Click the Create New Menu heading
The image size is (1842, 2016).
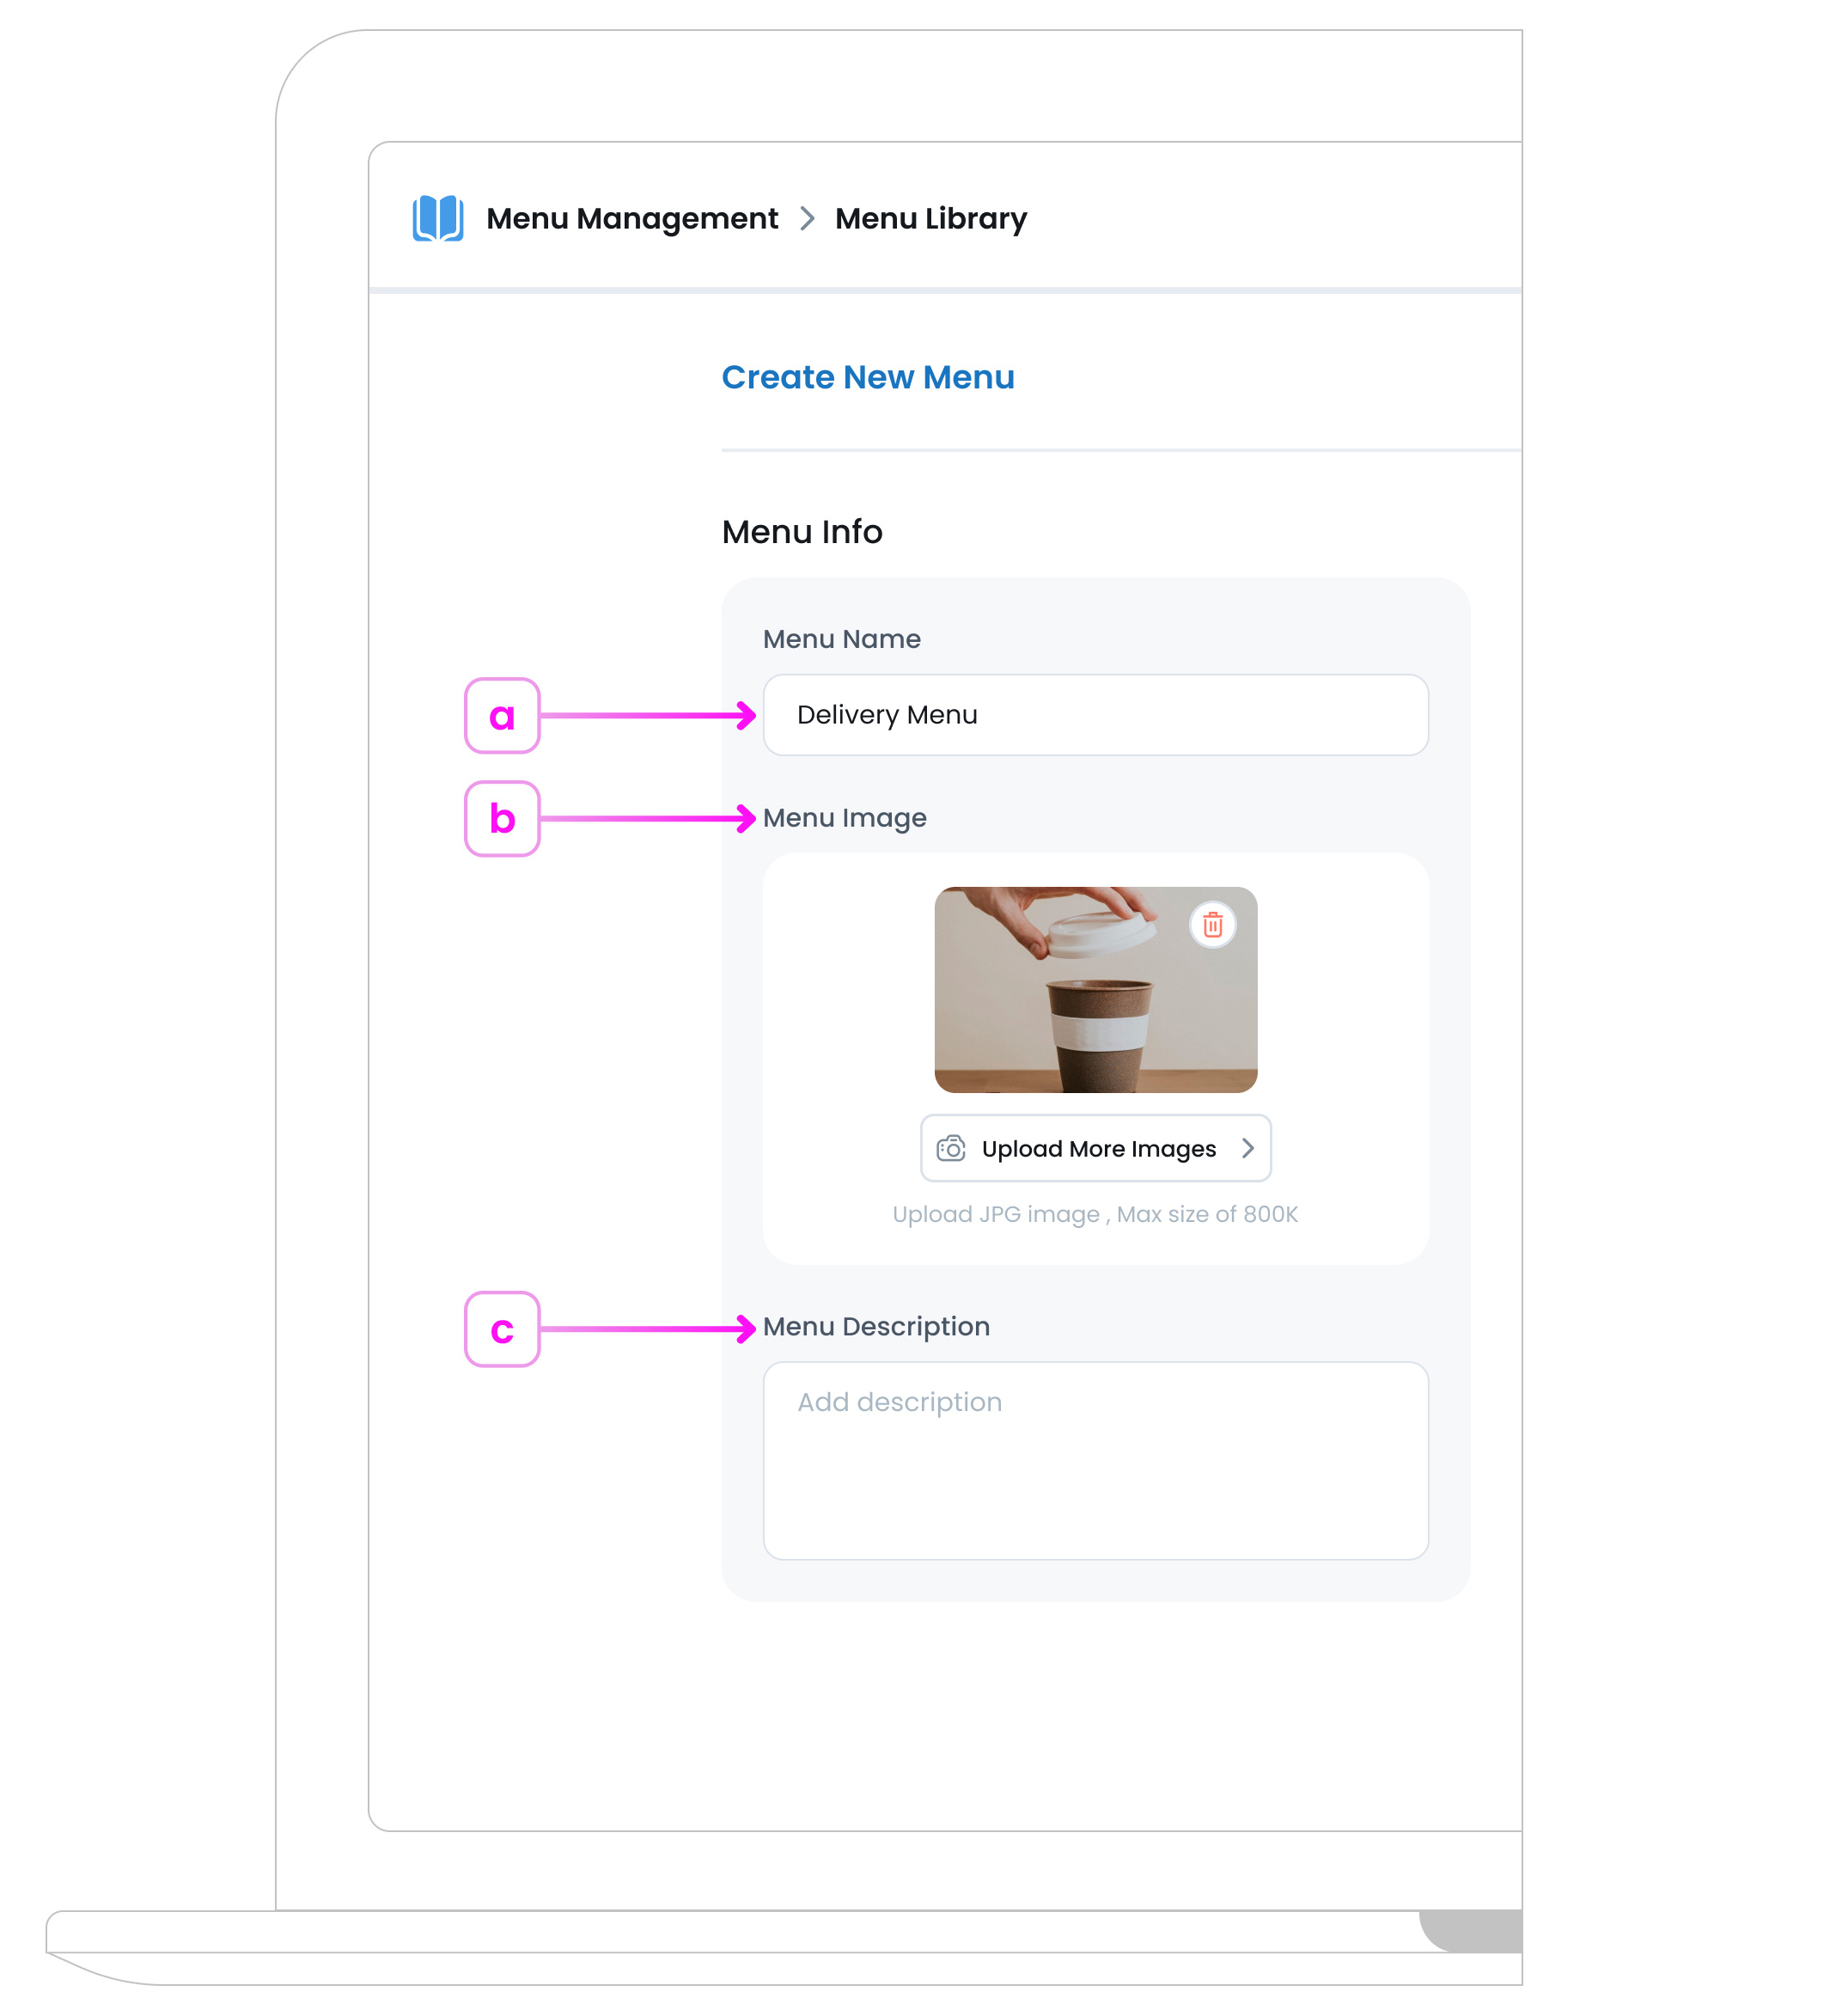pos(867,377)
